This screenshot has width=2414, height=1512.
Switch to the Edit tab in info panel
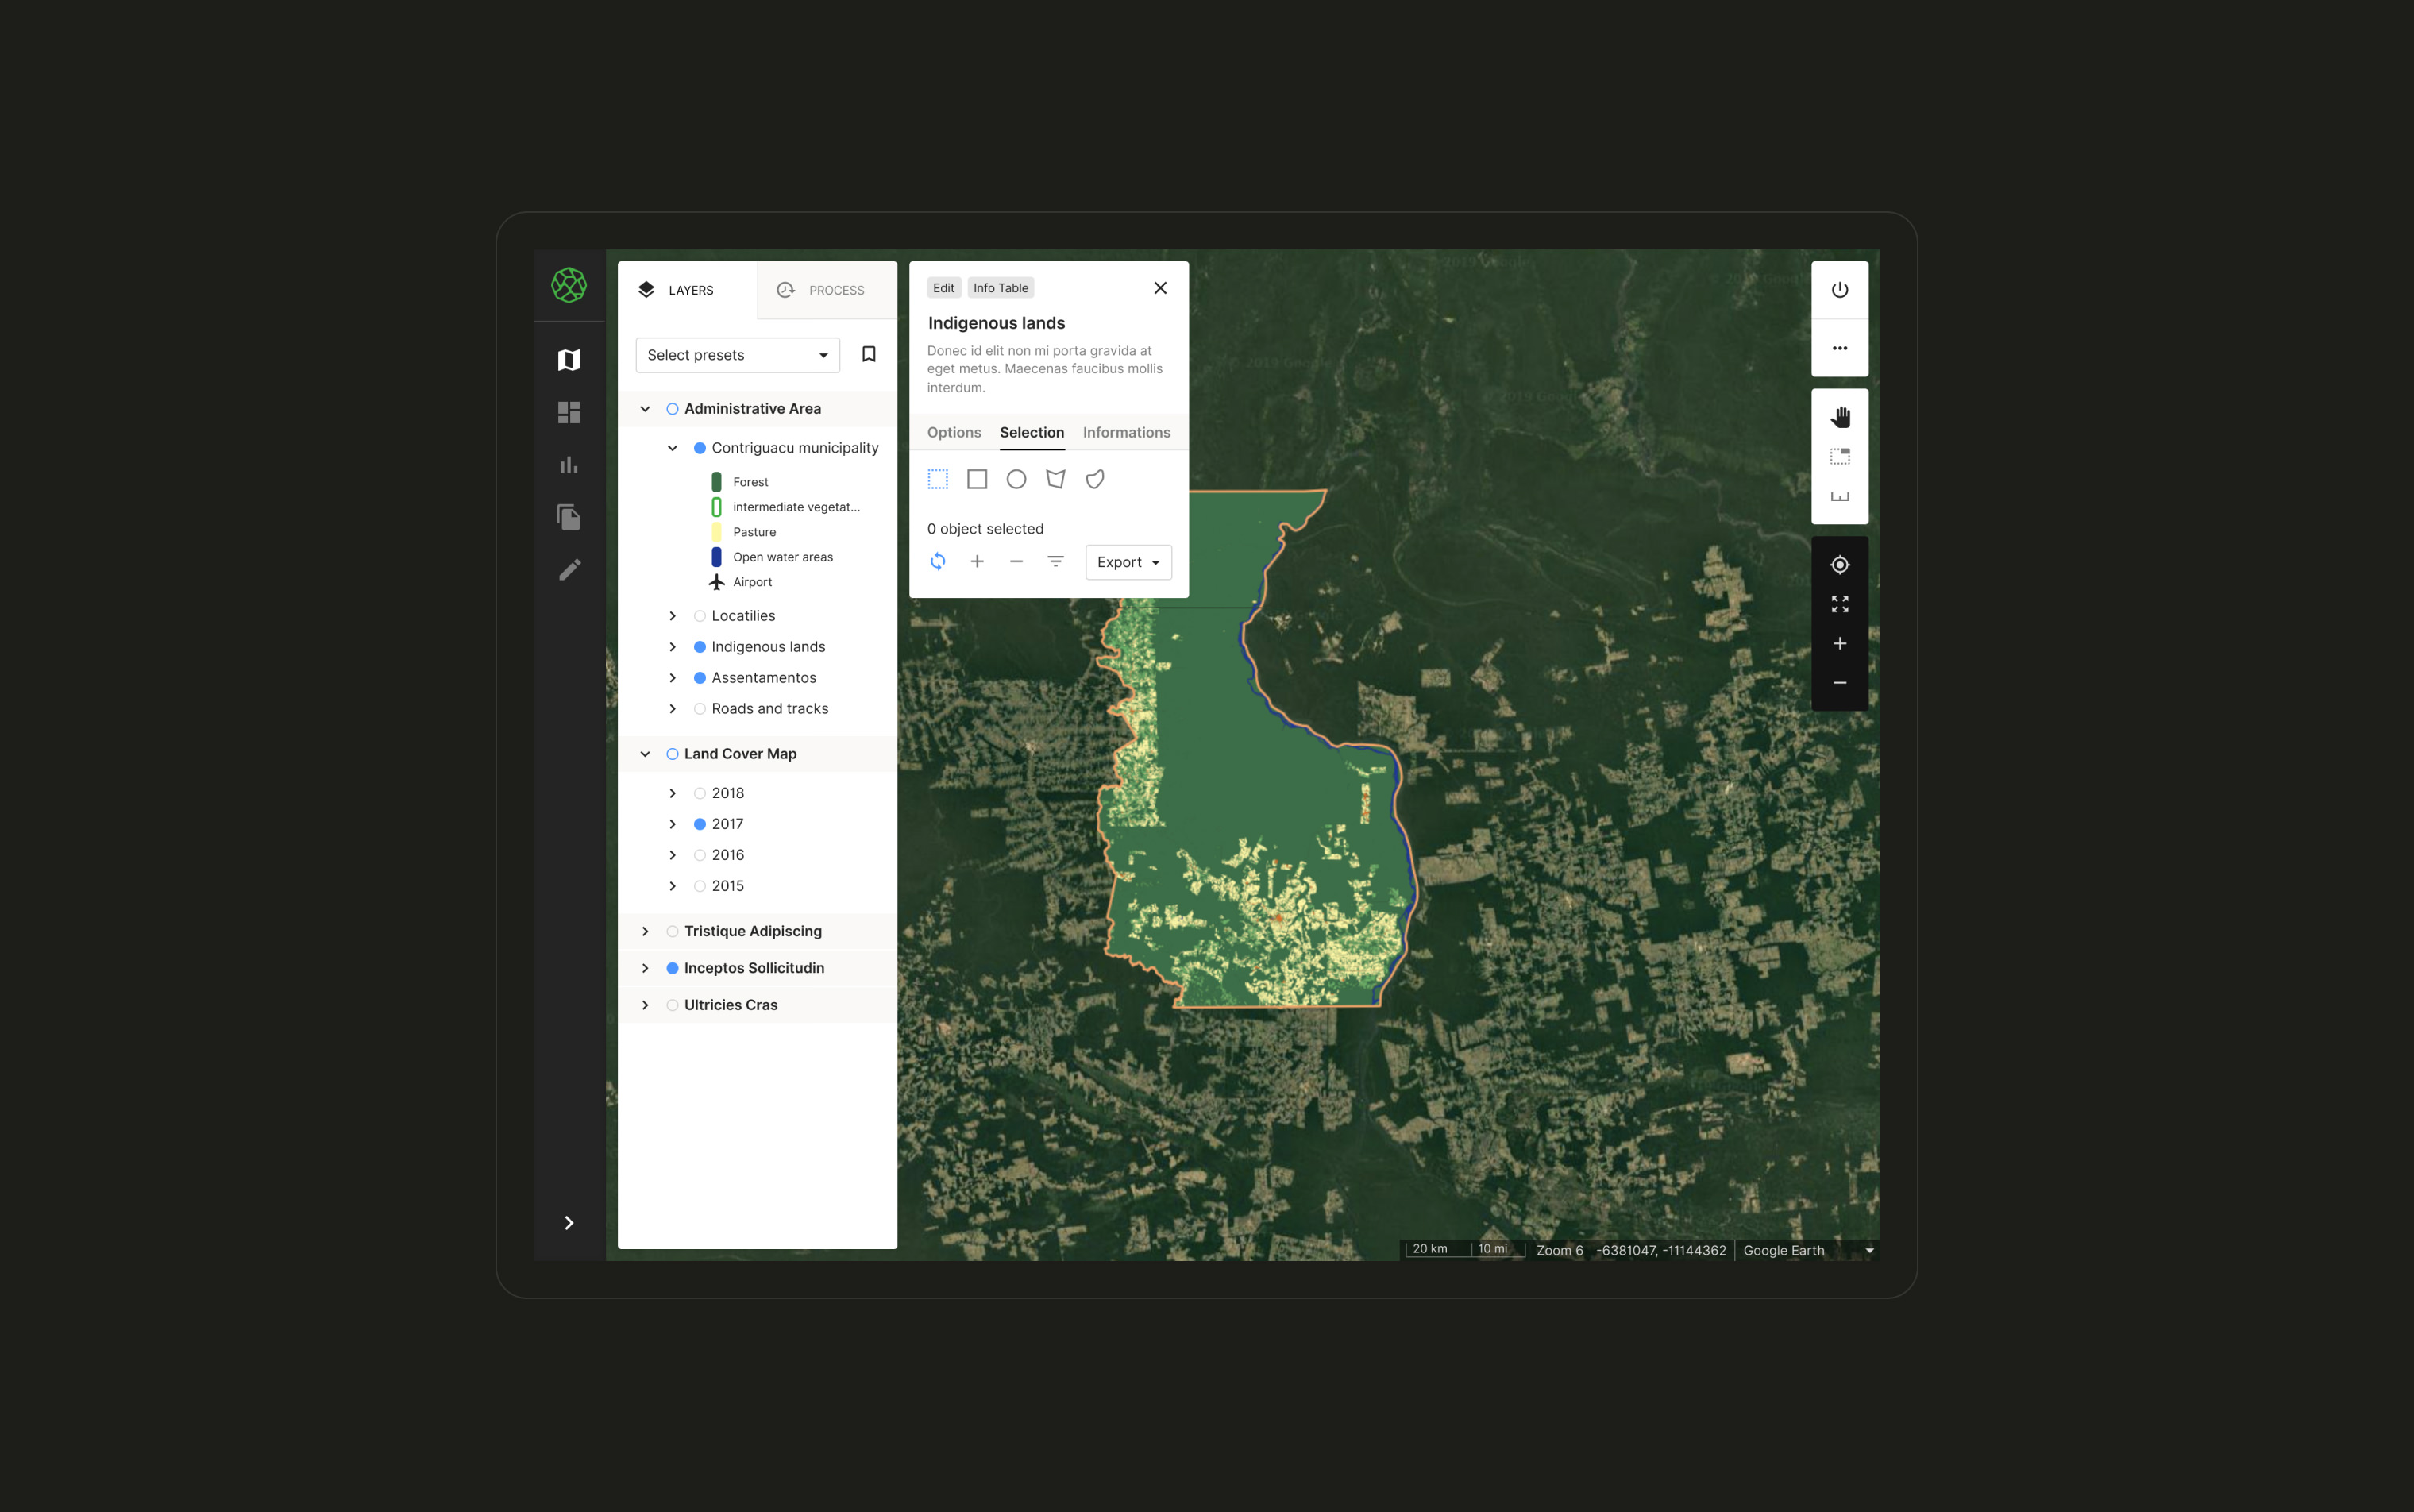(x=944, y=287)
